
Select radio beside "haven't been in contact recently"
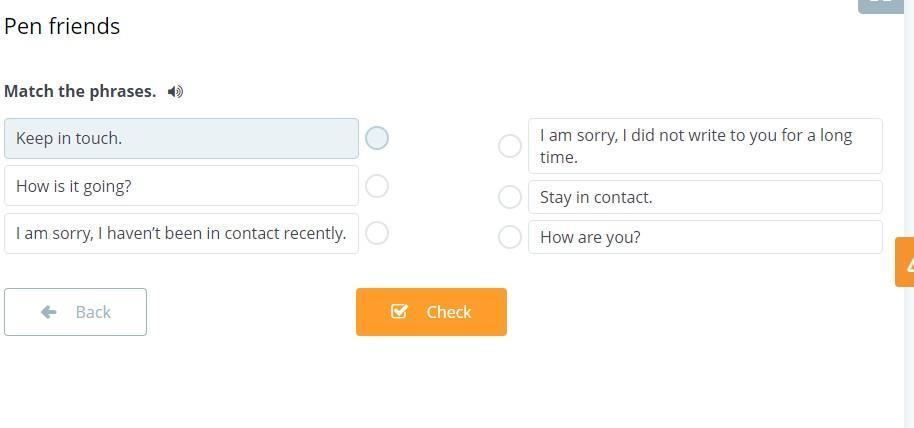click(377, 233)
